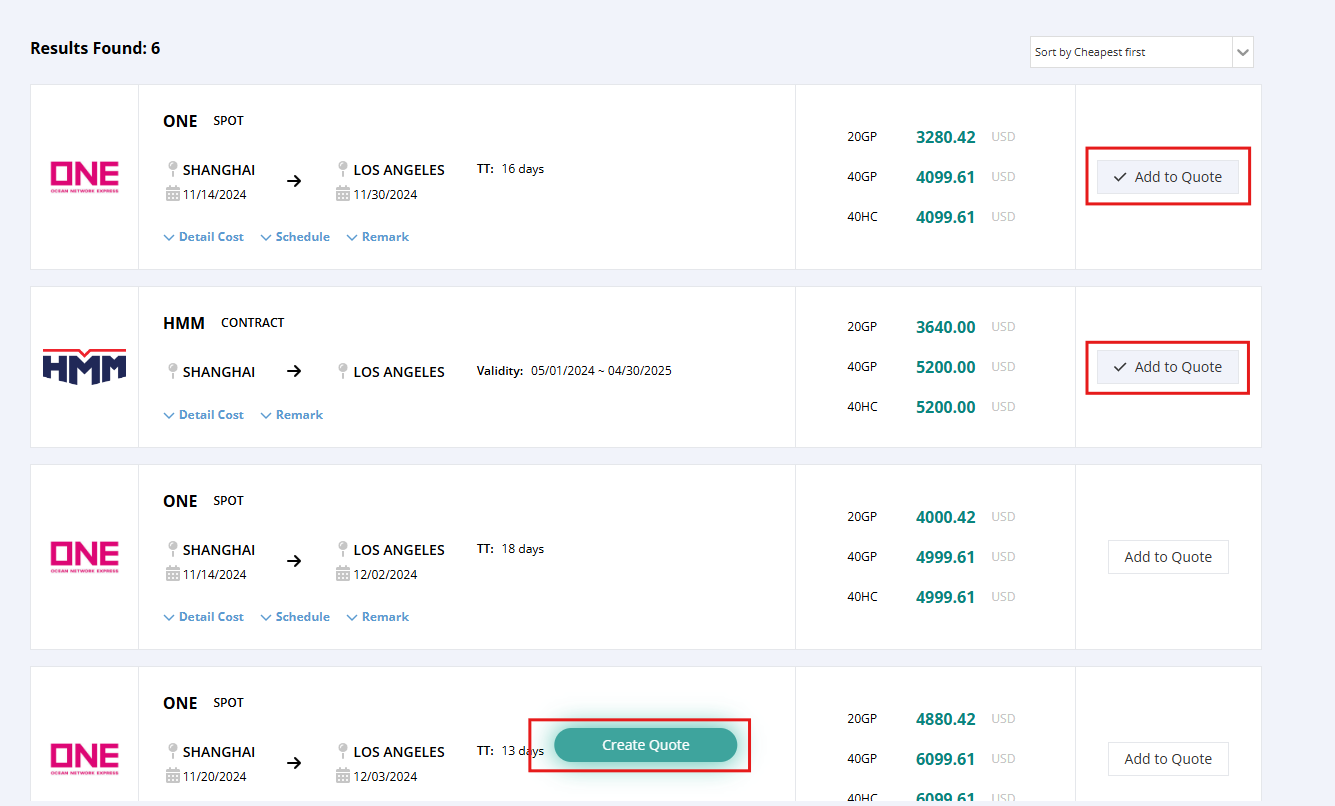
Task: Expand Schedule on the third ONE result
Action: [x=295, y=616]
